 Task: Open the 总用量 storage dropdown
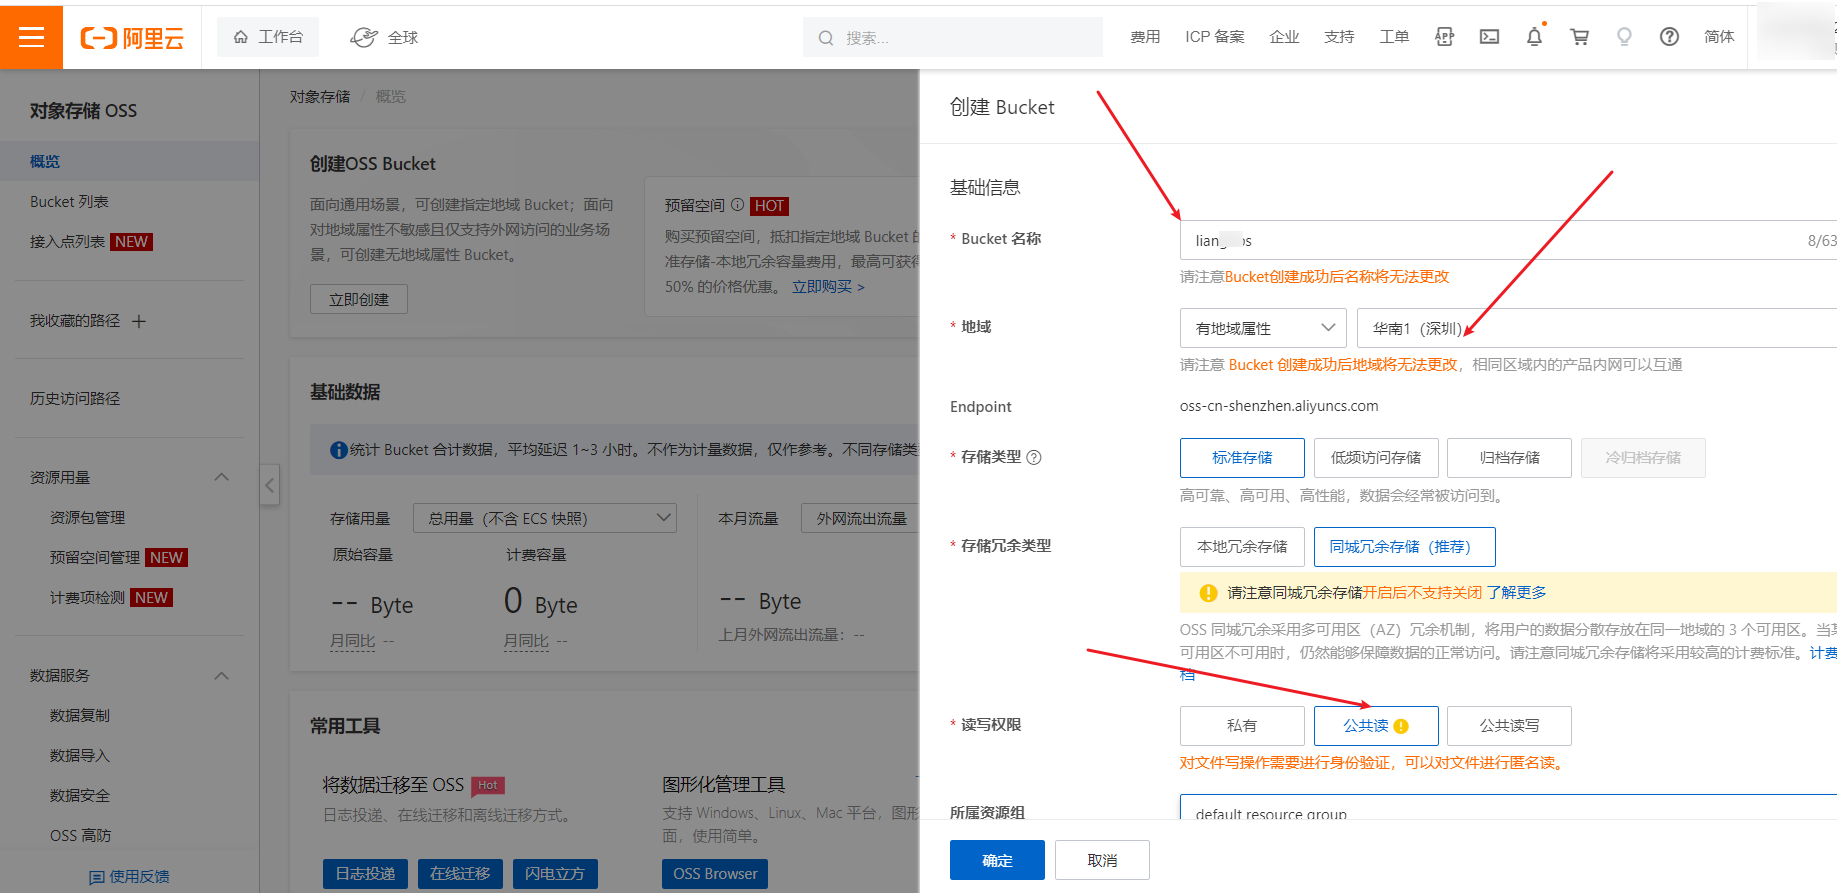[x=545, y=518]
